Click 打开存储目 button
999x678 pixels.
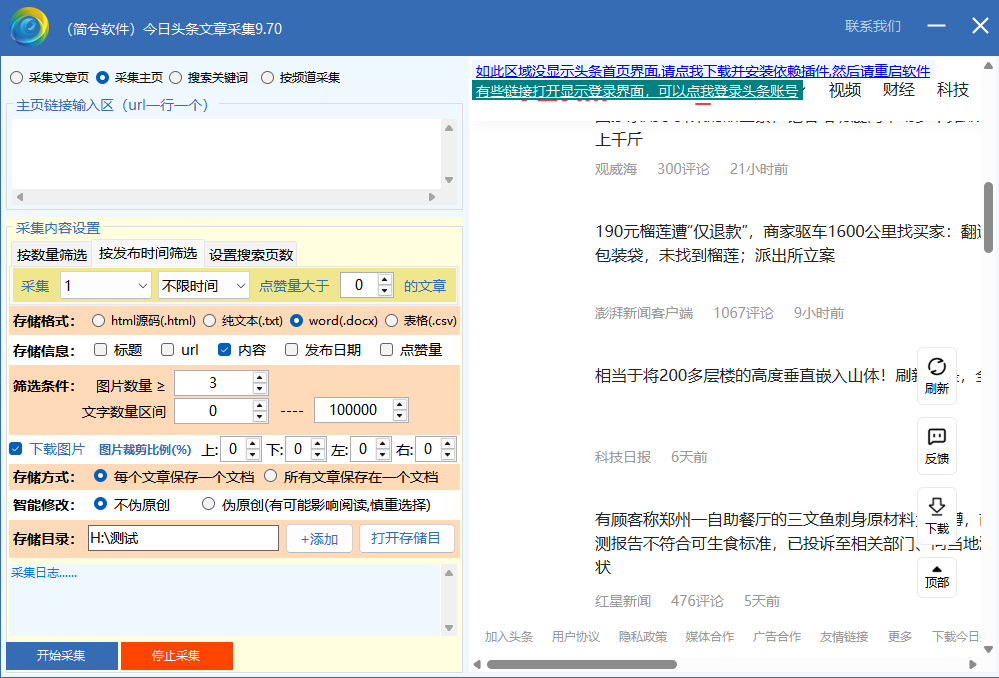pyautogui.click(x=406, y=538)
